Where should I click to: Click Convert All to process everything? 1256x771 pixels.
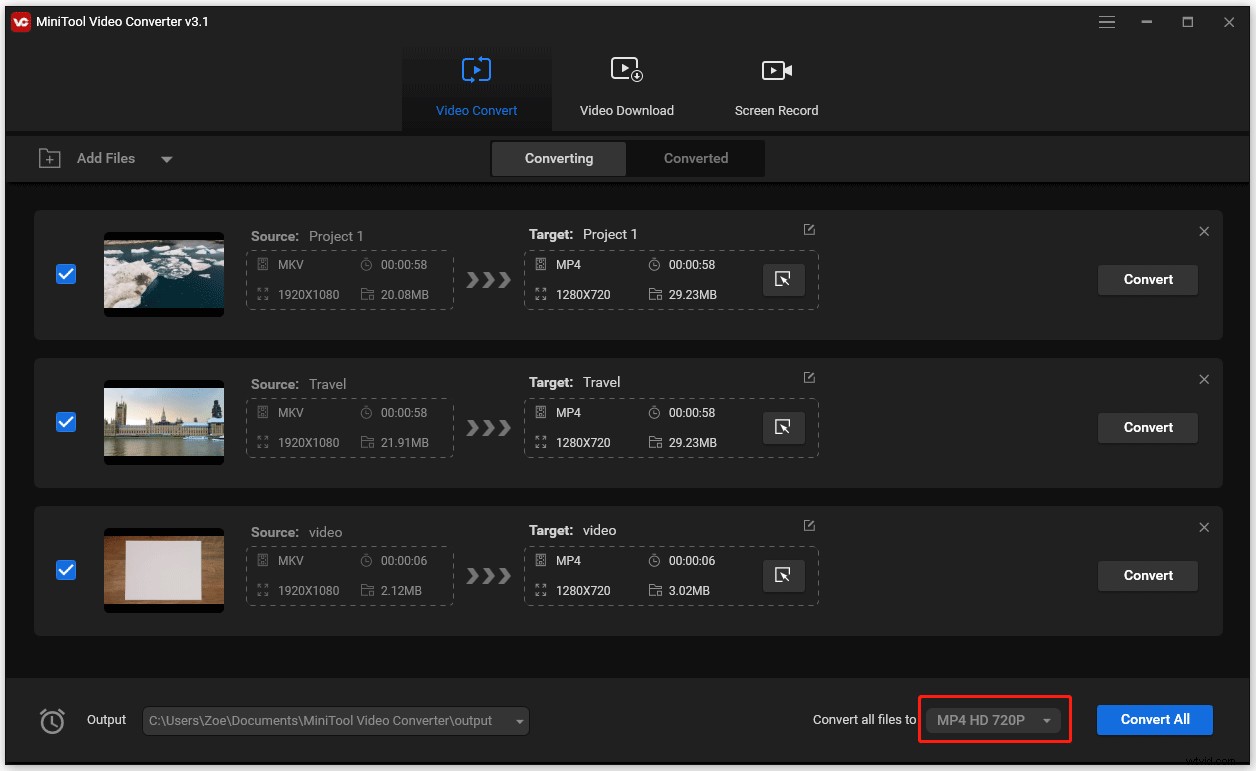click(1154, 719)
